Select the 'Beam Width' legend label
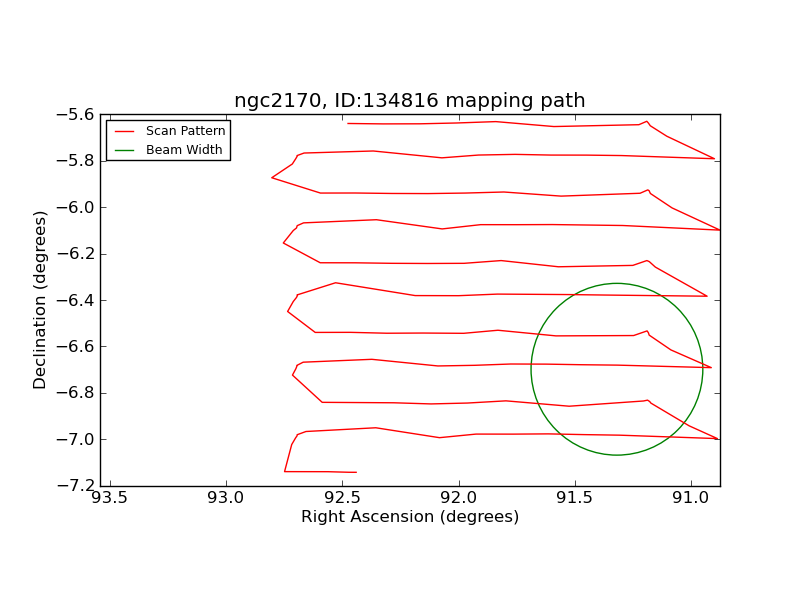This screenshot has width=800, height=600. pos(184,149)
